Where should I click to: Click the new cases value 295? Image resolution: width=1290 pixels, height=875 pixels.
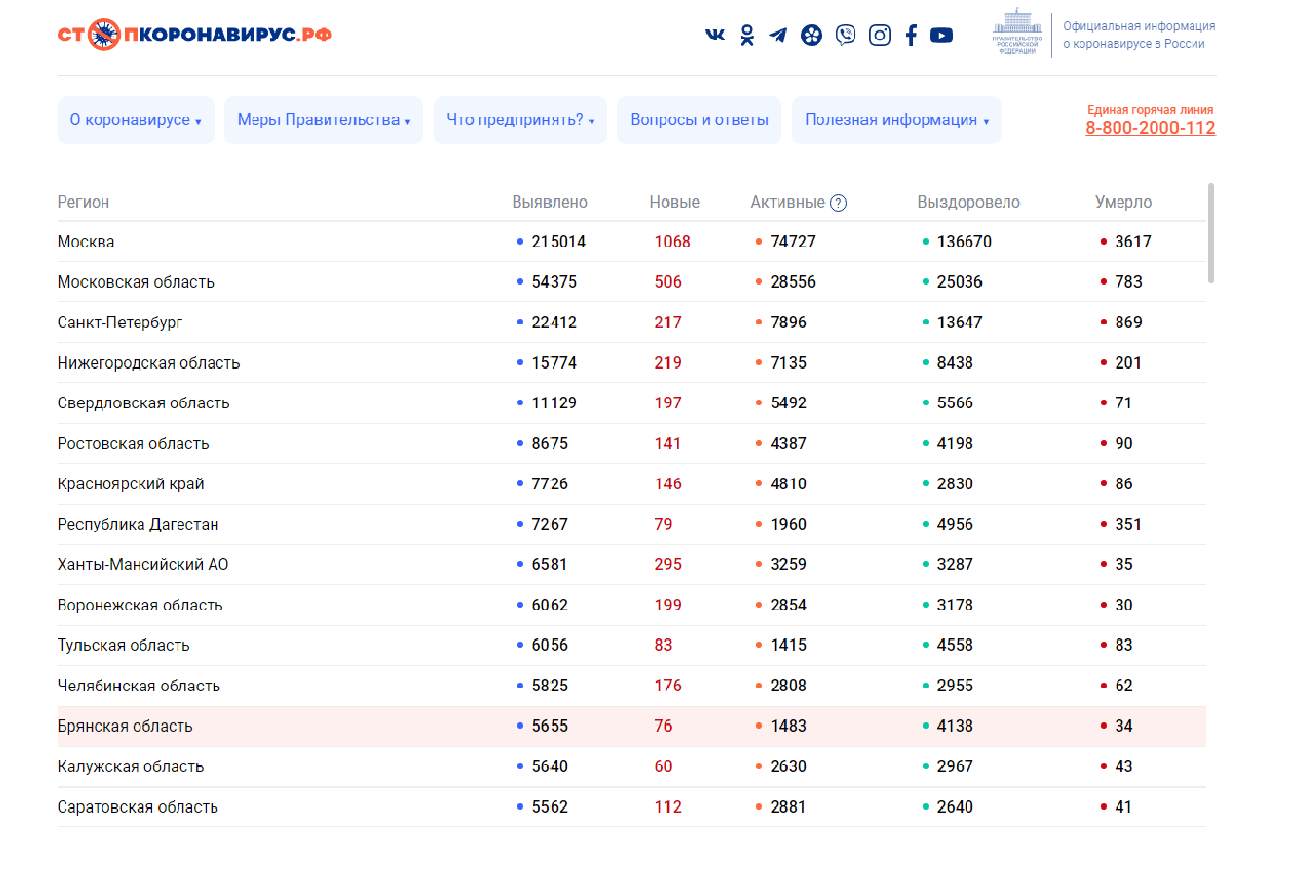pyautogui.click(x=668, y=564)
